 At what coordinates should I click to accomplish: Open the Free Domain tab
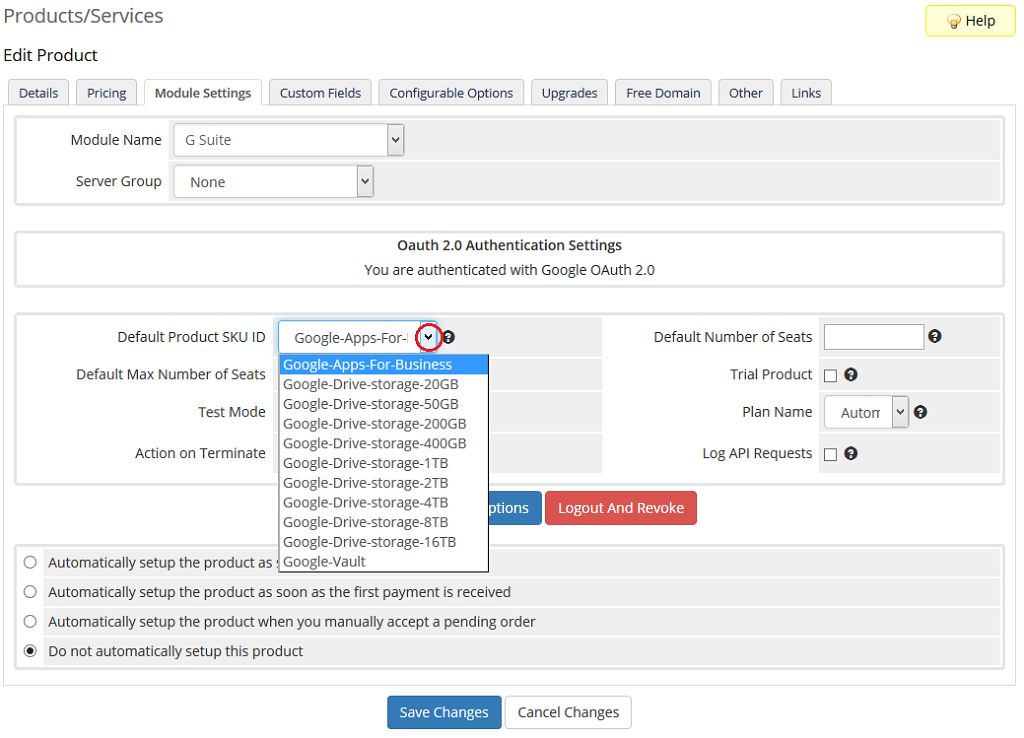click(663, 93)
